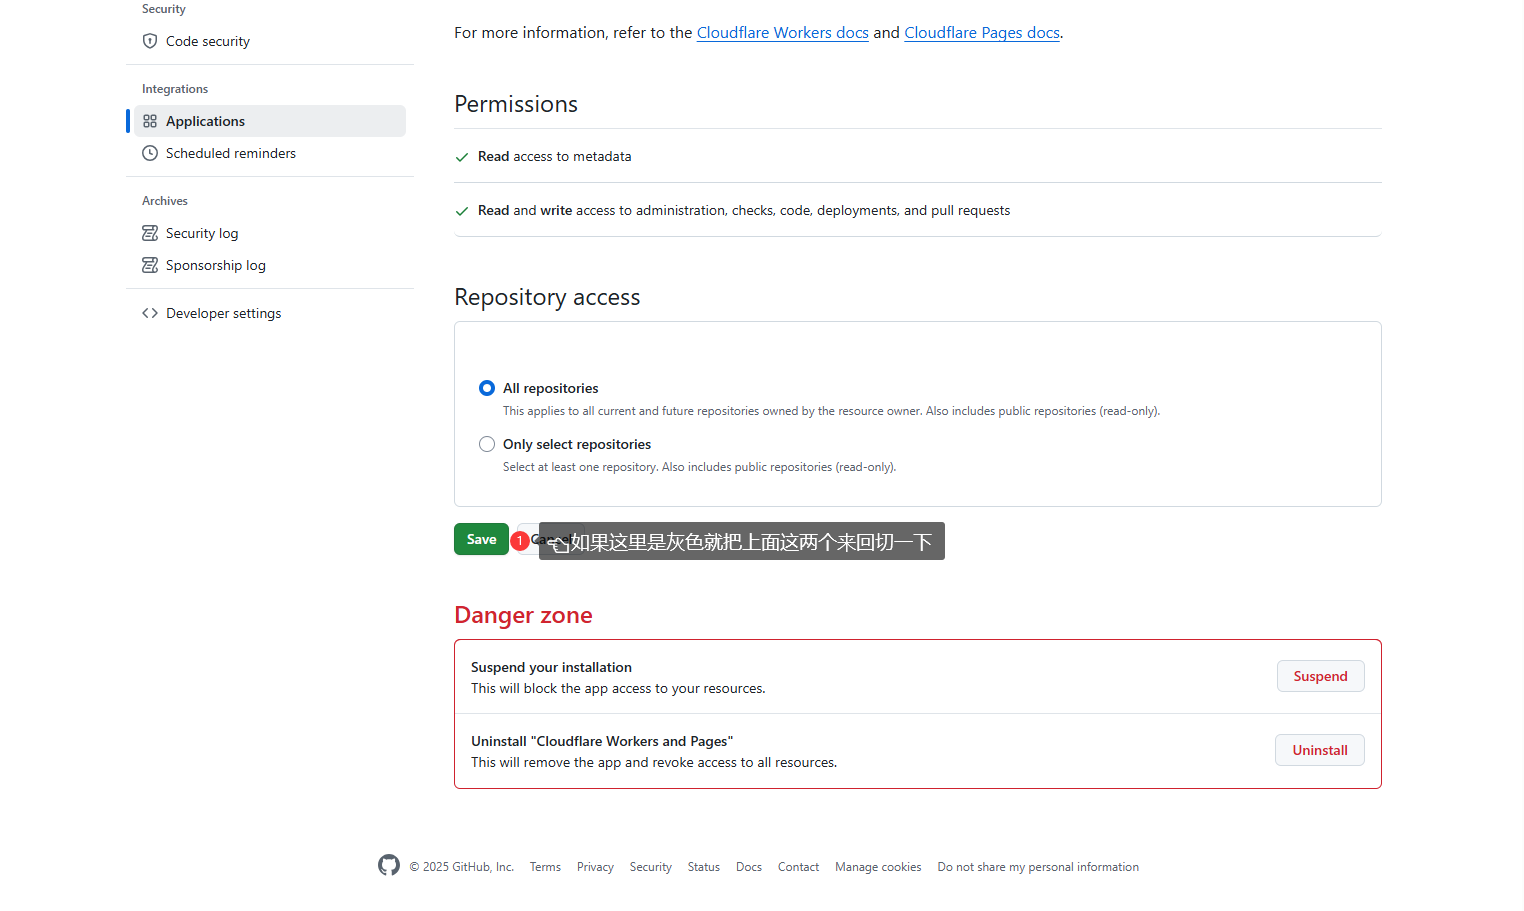Screen dimensions: 1524x911
Task: Open the Security log page
Action: coord(202,233)
